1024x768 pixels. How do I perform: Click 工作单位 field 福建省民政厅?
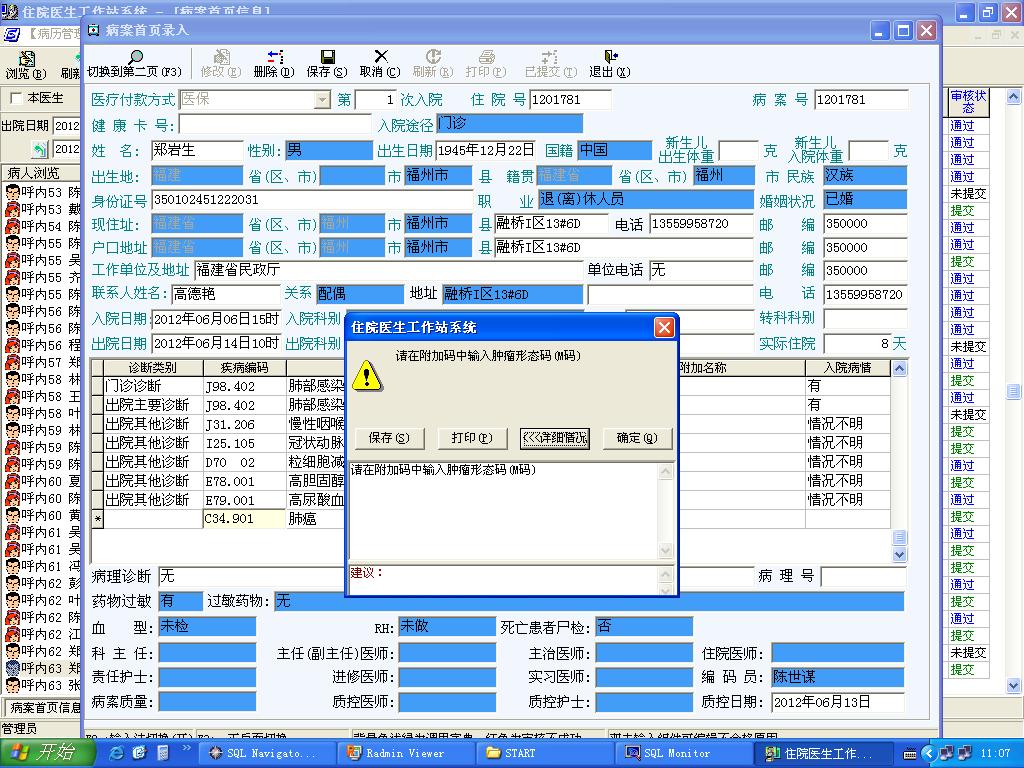(388, 270)
